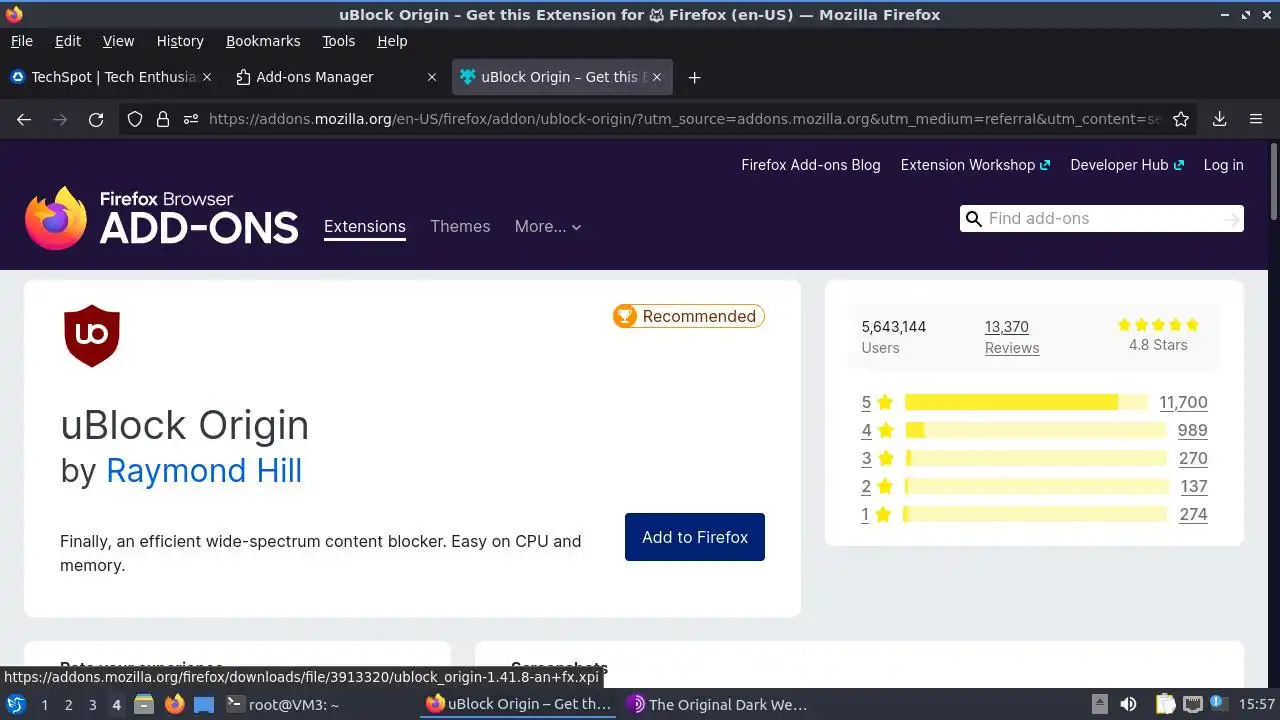Switch to workspace 1 in taskbar
This screenshot has height=720, width=1280.
[44, 704]
